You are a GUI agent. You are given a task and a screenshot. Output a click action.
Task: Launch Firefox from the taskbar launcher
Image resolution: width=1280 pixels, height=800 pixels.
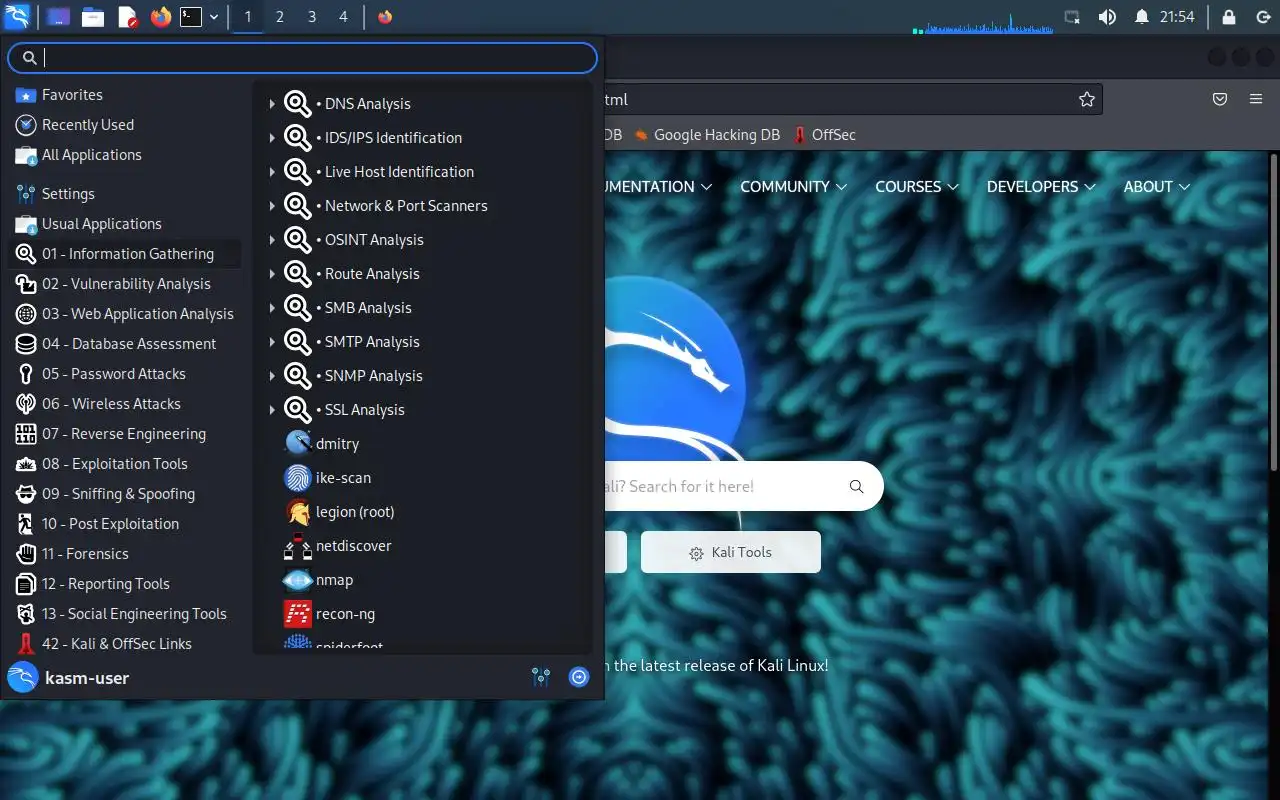160,17
